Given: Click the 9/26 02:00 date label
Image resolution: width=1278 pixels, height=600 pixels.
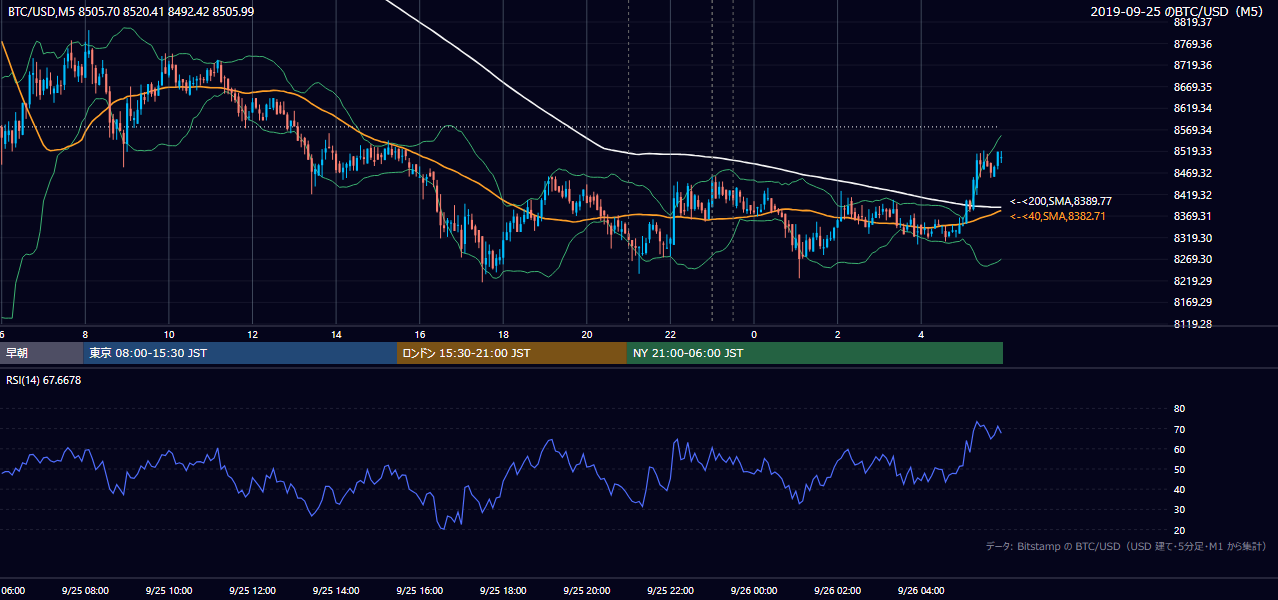Looking at the screenshot, I should pos(837,591).
